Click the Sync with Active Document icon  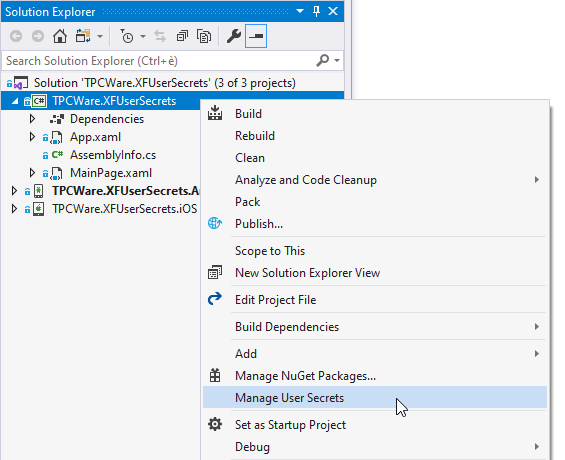point(160,36)
